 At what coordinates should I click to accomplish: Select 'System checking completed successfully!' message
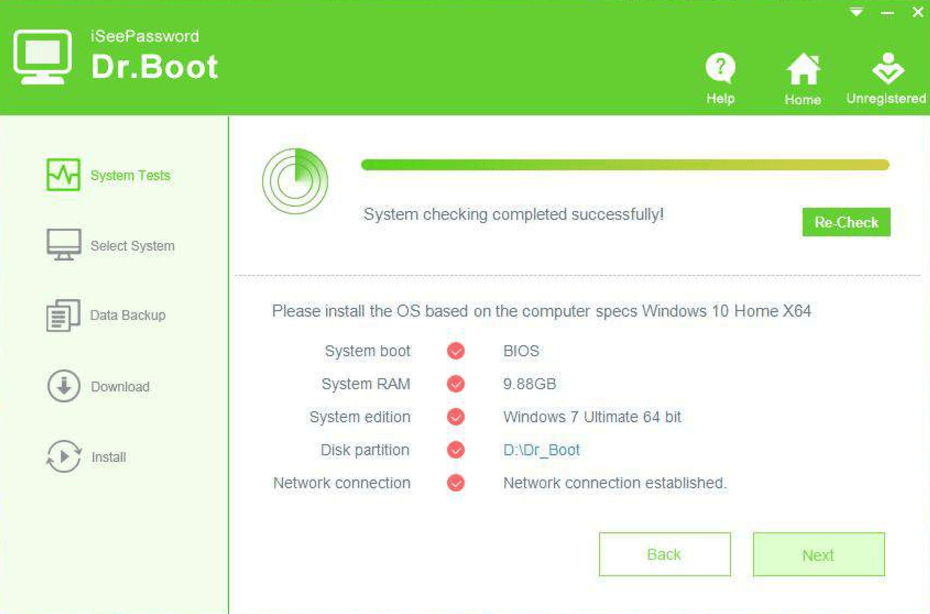pyautogui.click(x=514, y=214)
